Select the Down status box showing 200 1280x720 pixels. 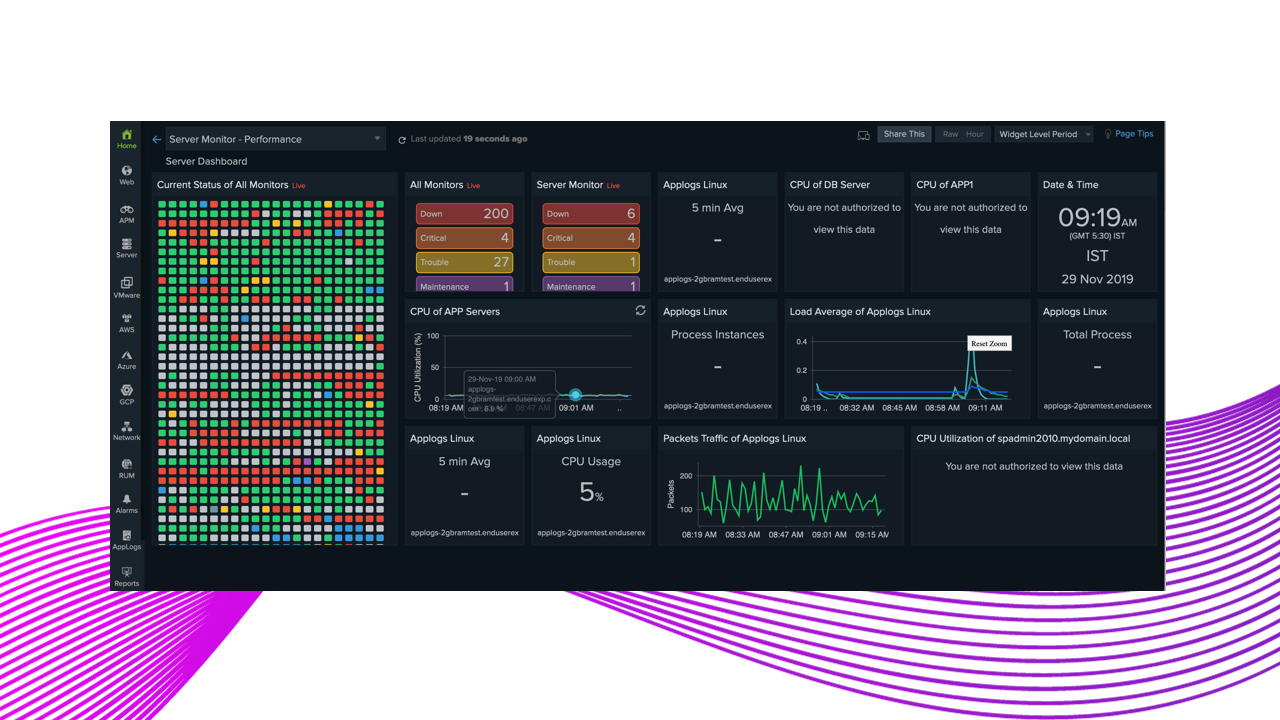pos(464,213)
